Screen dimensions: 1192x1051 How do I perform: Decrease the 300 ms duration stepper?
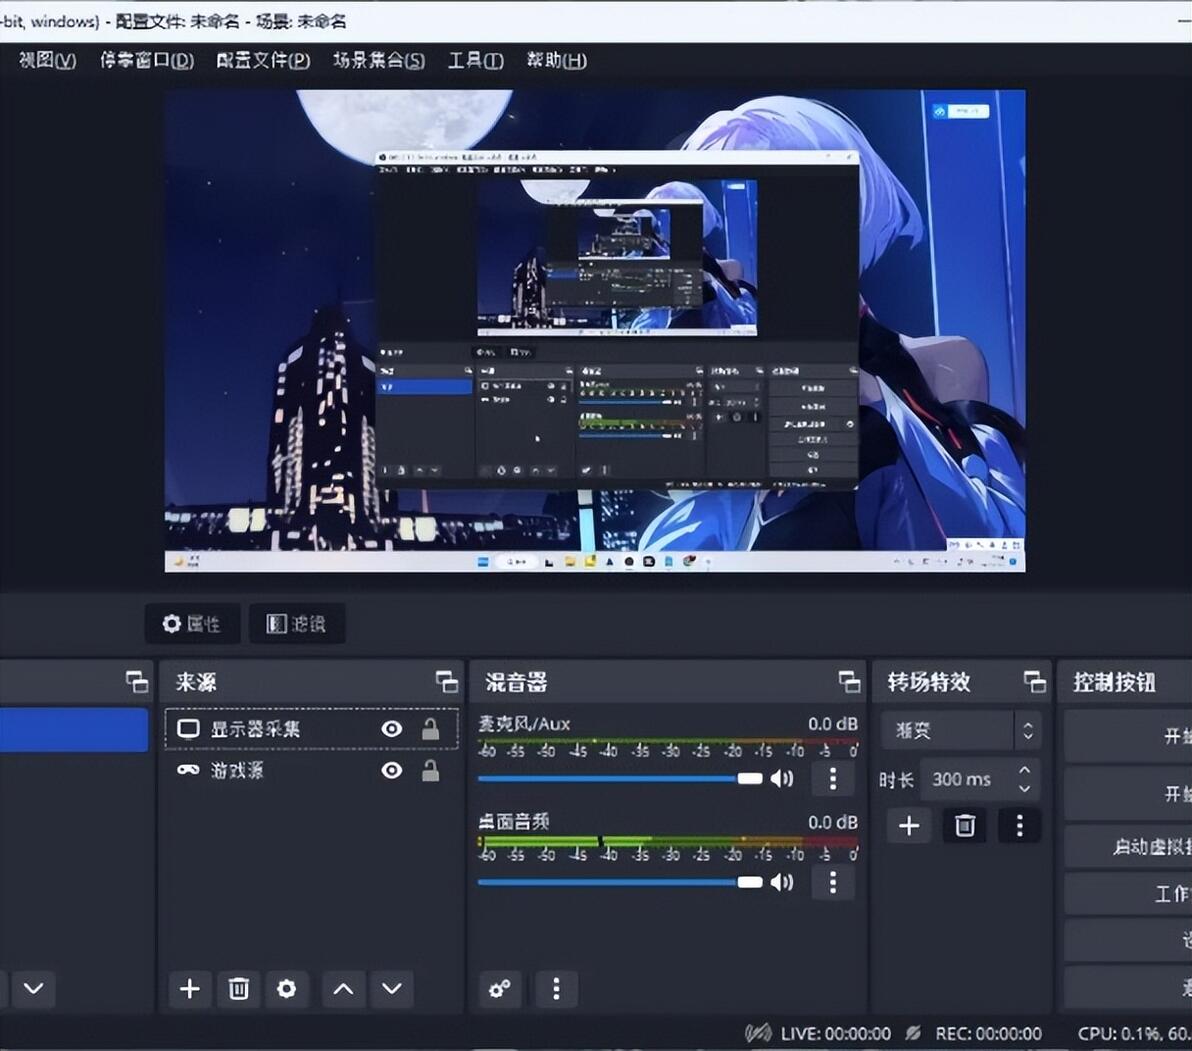pos(1025,788)
